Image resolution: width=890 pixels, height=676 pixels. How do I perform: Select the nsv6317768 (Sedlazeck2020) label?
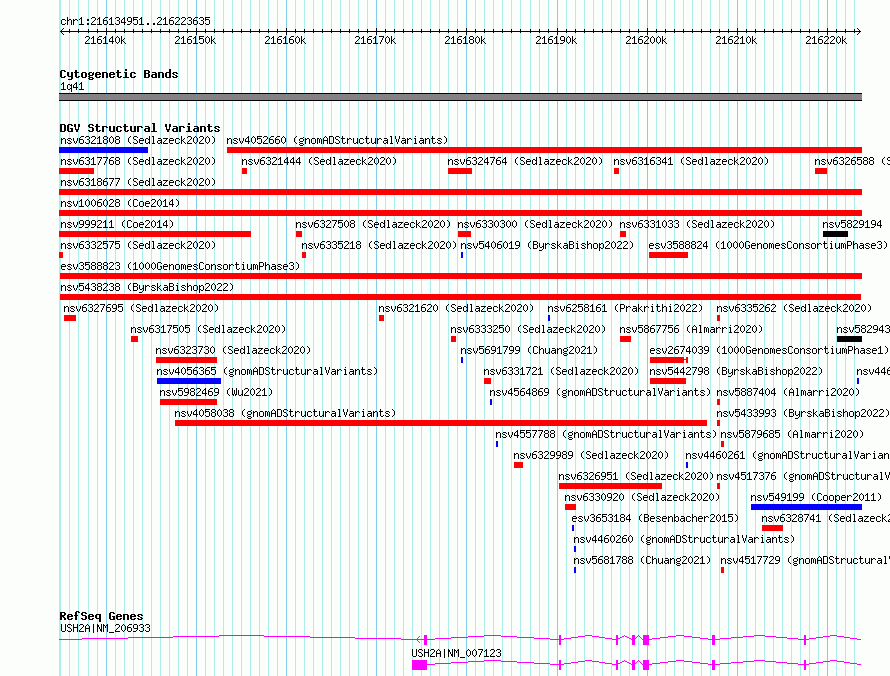tap(138, 161)
